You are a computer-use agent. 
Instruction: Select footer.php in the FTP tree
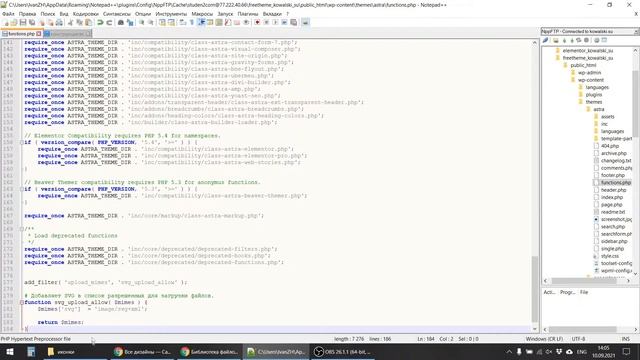(x=613, y=176)
